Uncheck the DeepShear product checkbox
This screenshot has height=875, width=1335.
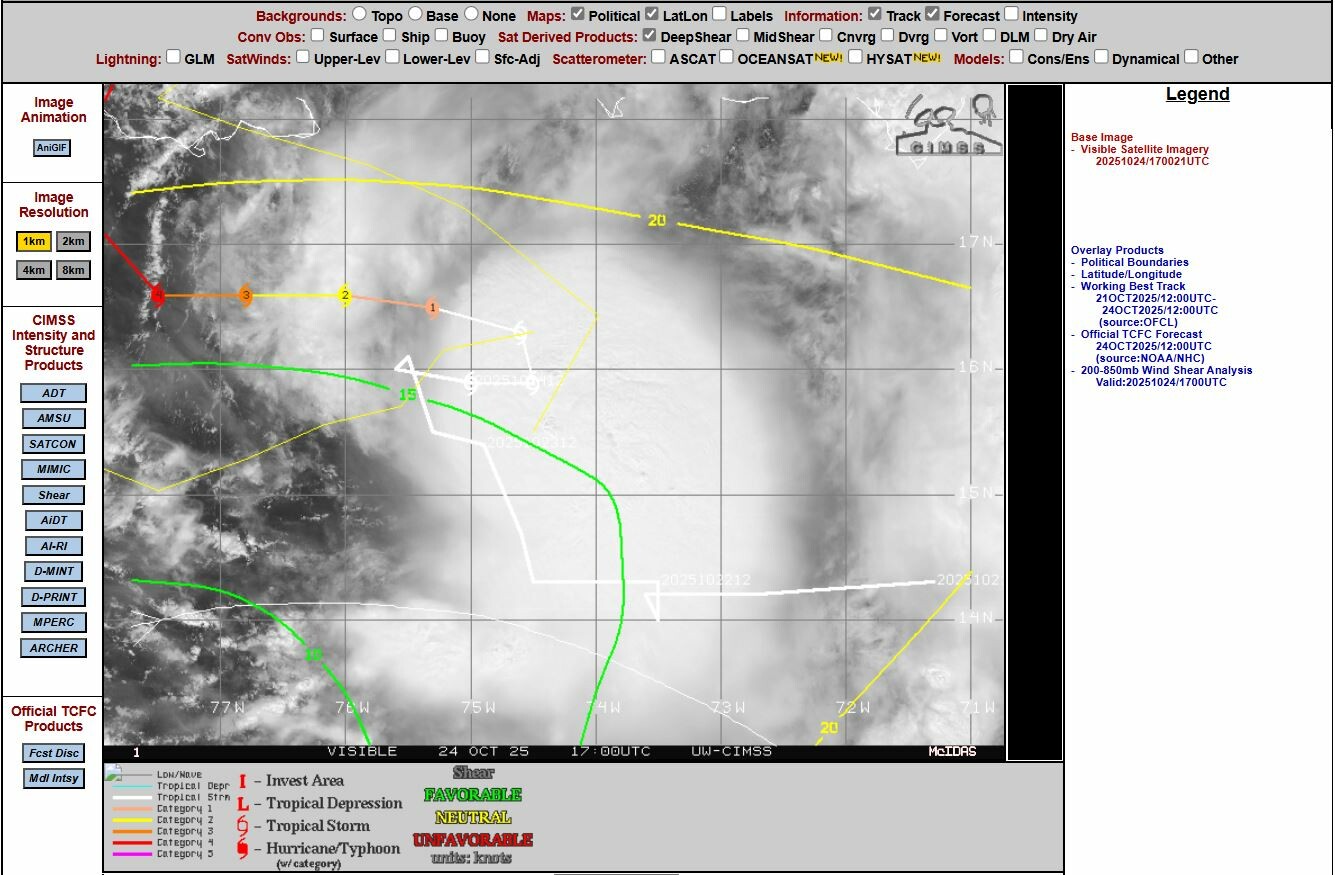(x=651, y=36)
